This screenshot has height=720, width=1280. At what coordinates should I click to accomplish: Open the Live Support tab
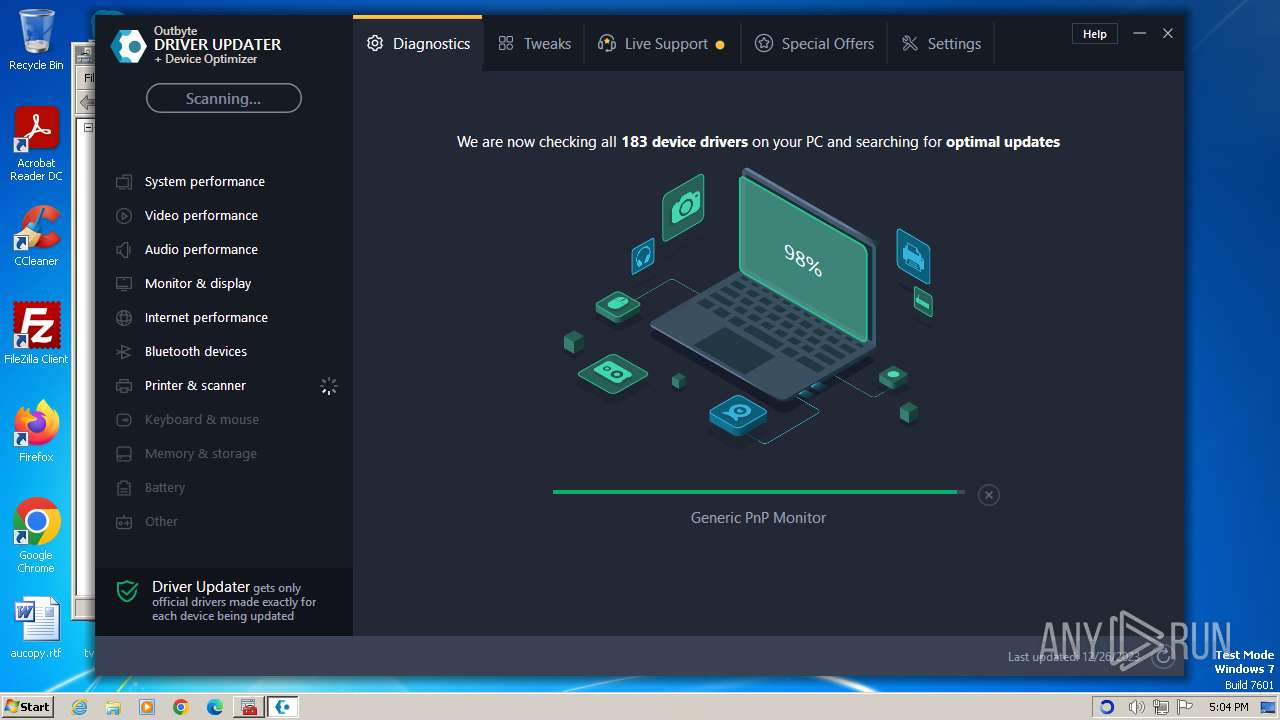click(661, 44)
